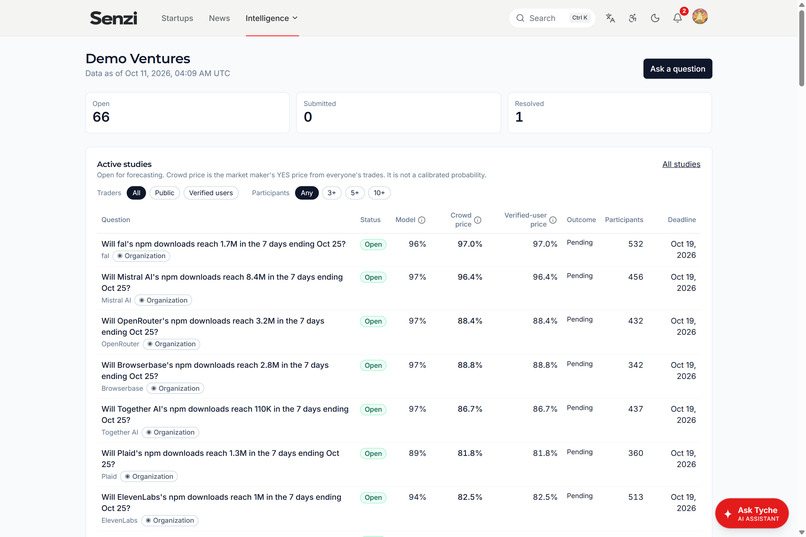The height and width of the screenshot is (537, 806).
Task: Click the Participants column header
Action: [x=624, y=219]
